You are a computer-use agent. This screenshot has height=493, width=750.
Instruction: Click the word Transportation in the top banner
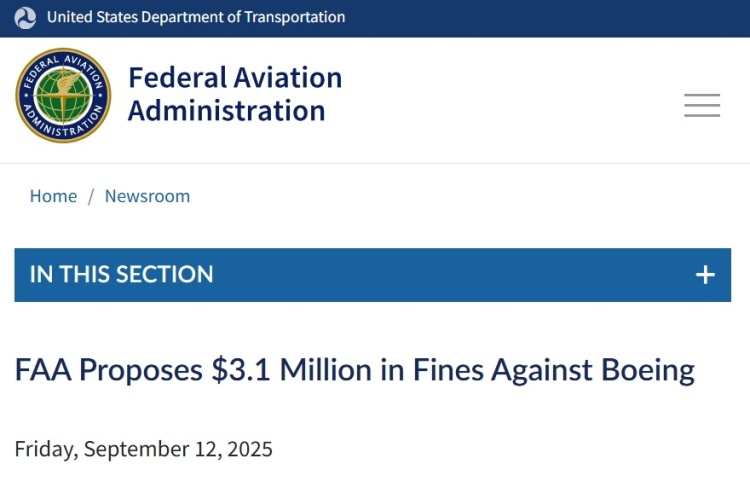pyautogui.click(x=295, y=18)
